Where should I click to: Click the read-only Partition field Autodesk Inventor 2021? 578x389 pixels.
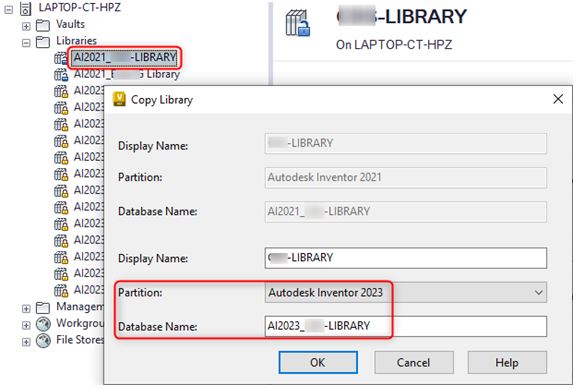[x=405, y=177]
